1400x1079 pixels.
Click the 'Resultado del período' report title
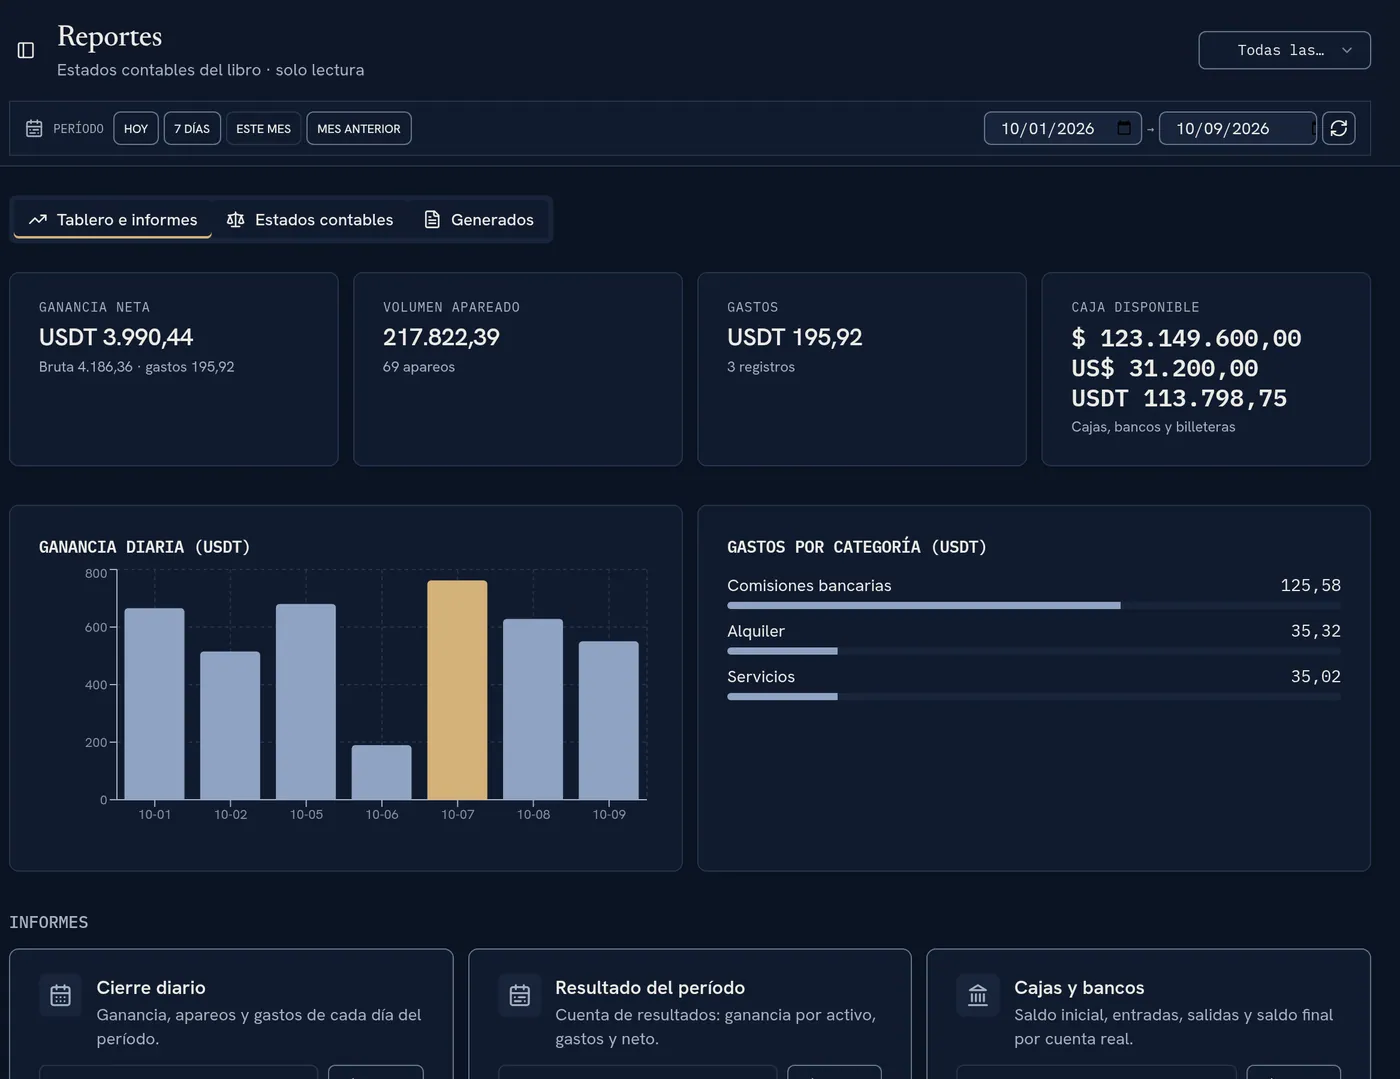point(650,987)
